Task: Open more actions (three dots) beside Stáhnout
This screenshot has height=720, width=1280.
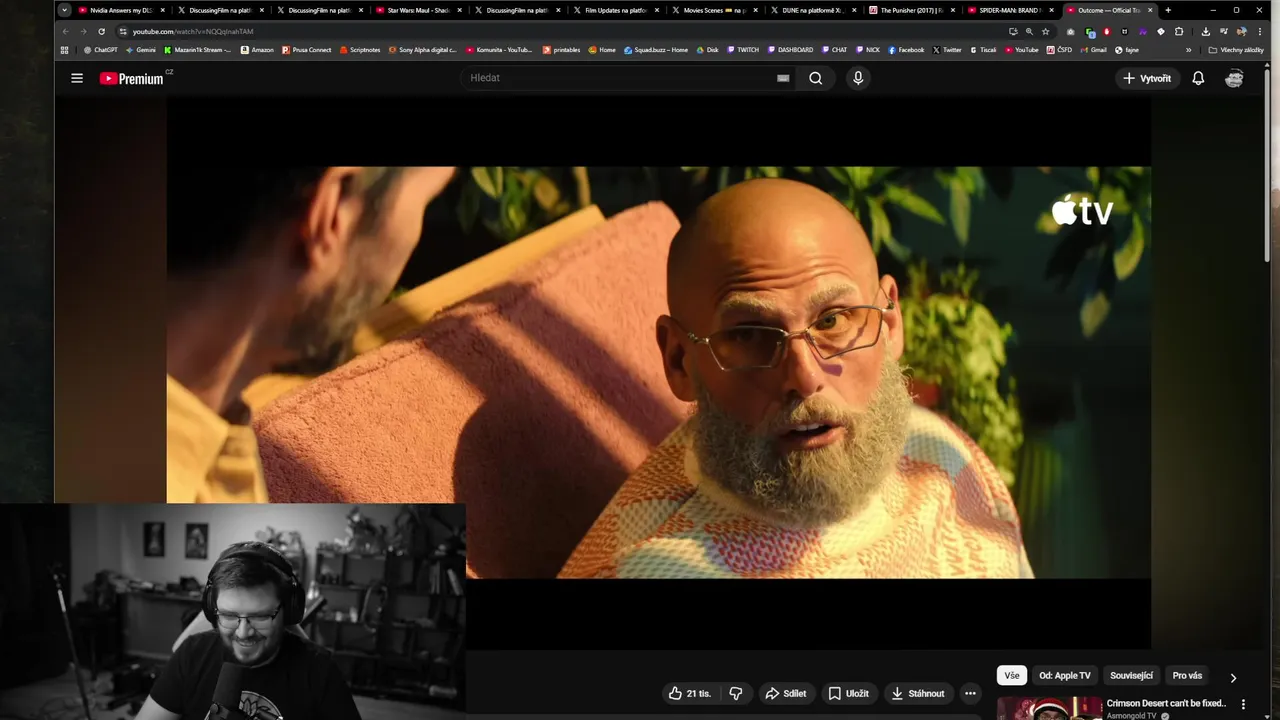Action: 970,693
